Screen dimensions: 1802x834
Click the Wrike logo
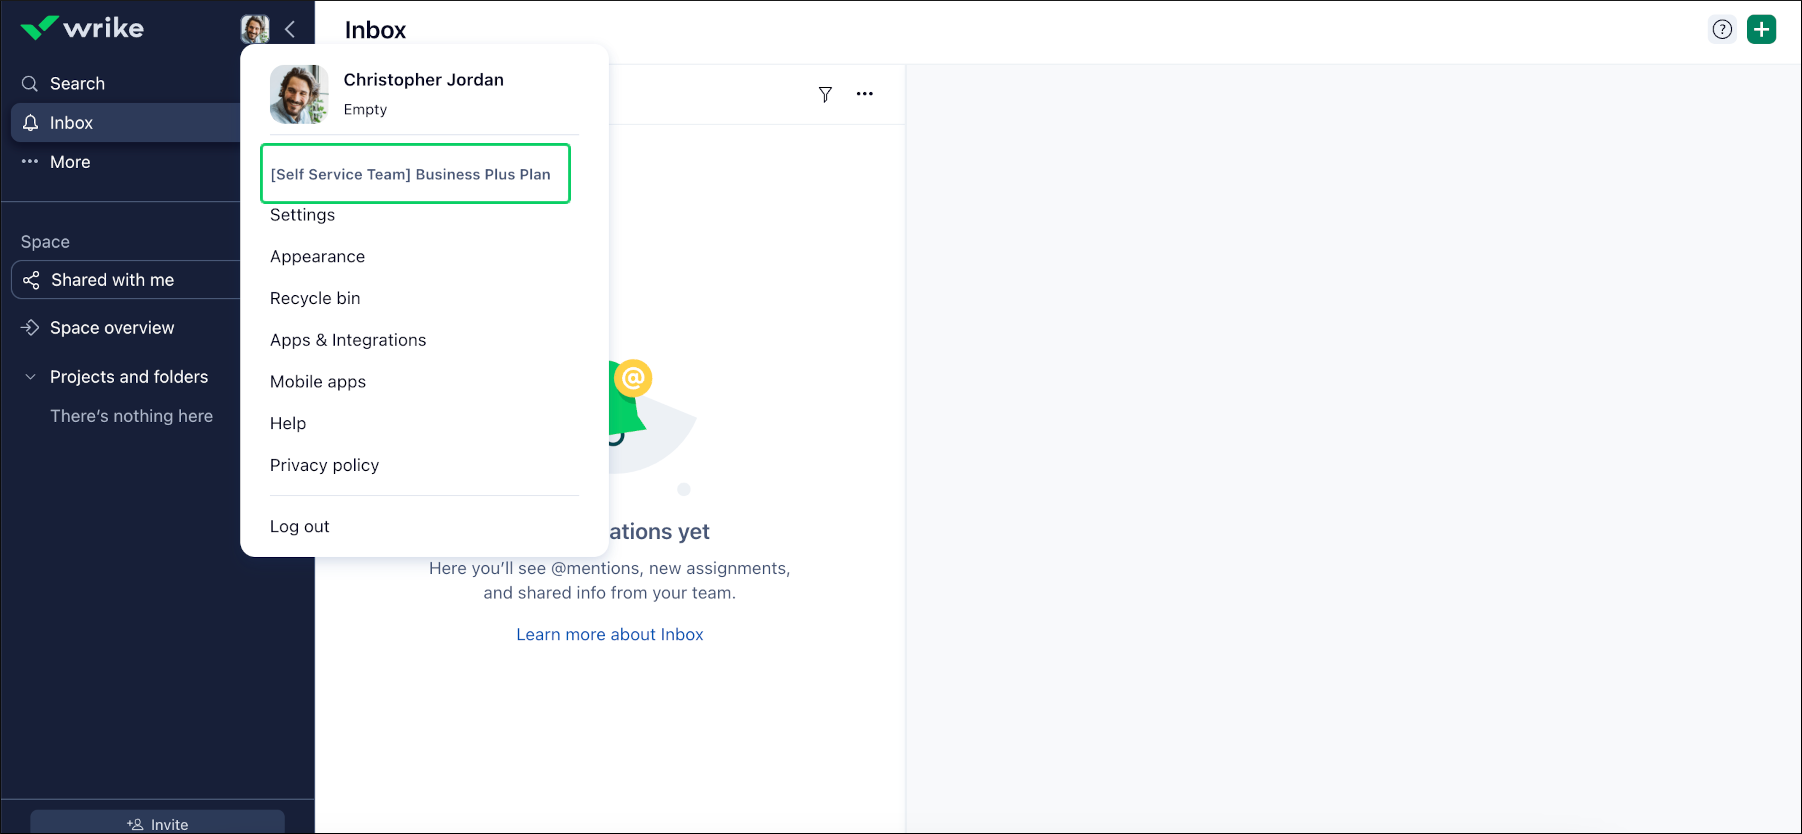click(82, 28)
